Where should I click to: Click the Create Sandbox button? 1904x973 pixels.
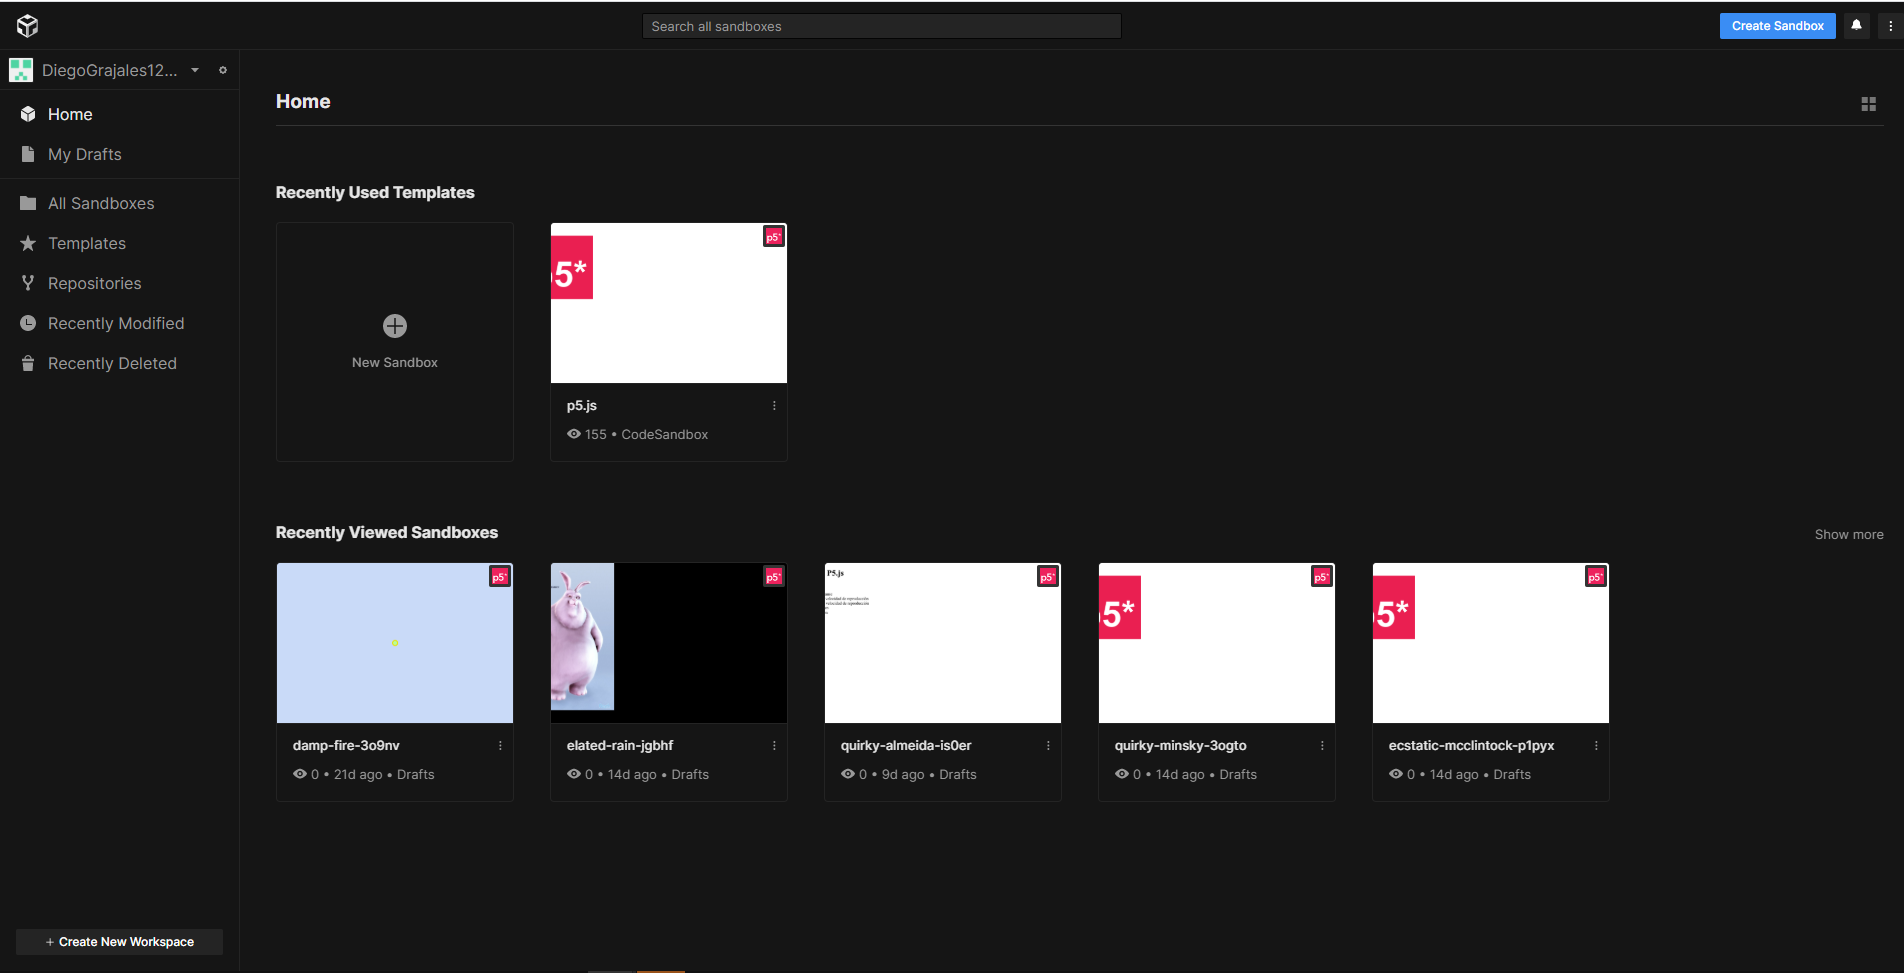pos(1777,26)
